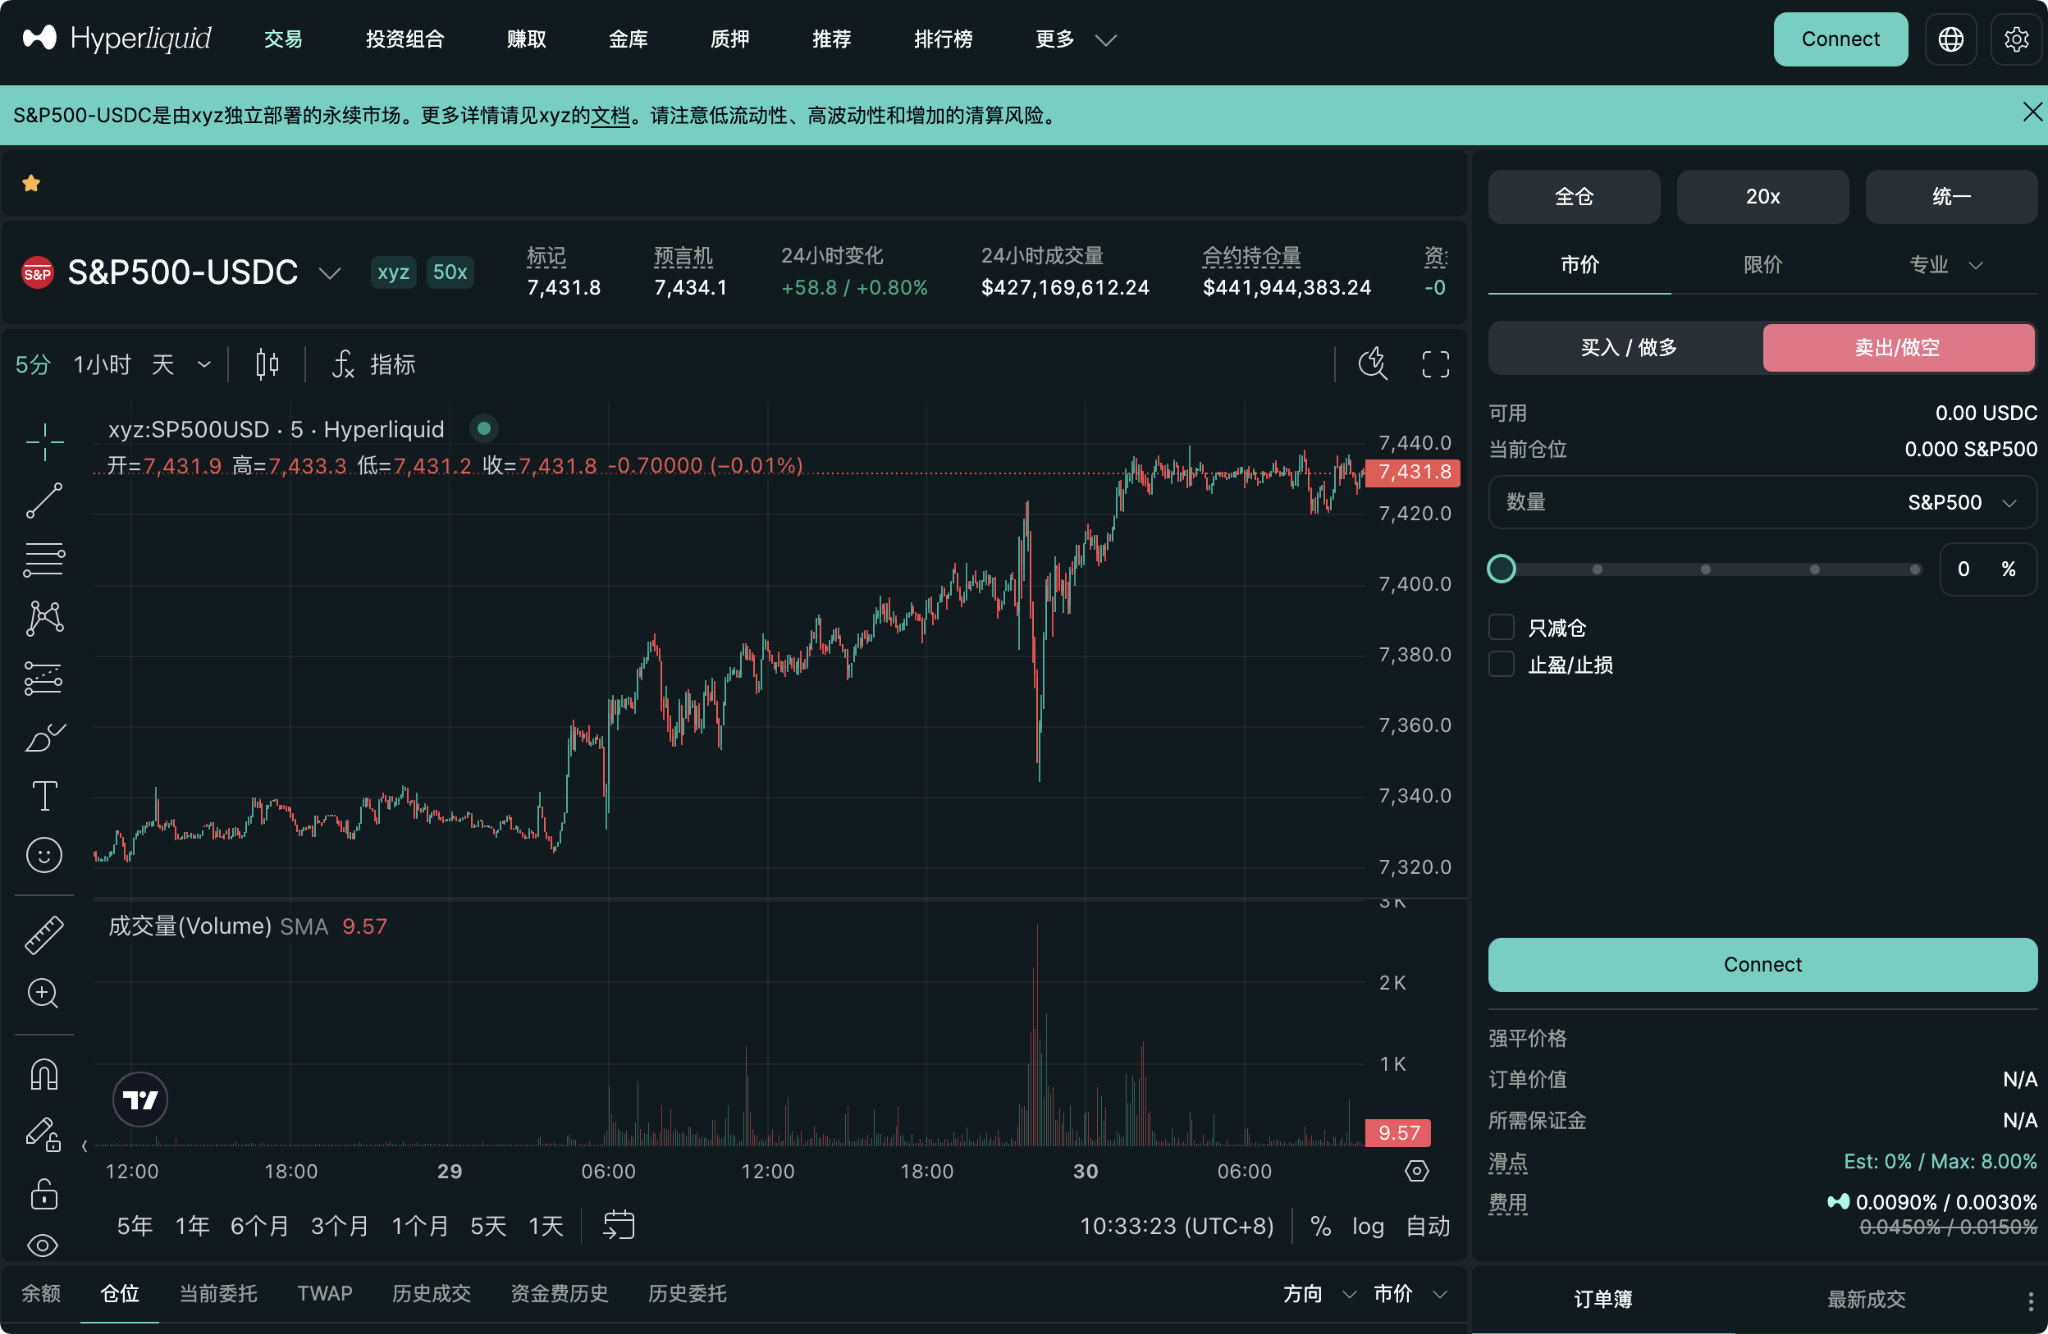Open the 专业 order type dropdown
Screen dimensions: 2048x1334
pyautogui.click(x=1945, y=265)
